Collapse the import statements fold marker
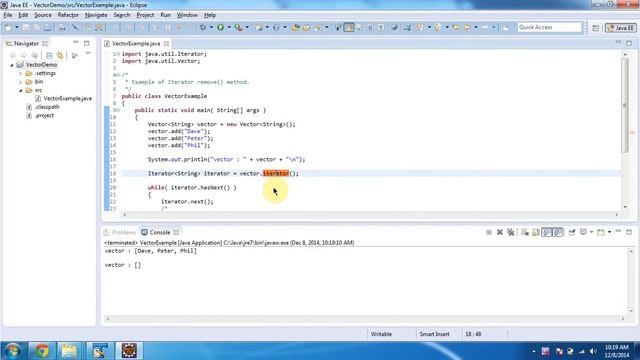The width and height of the screenshot is (640, 360). click(118, 54)
